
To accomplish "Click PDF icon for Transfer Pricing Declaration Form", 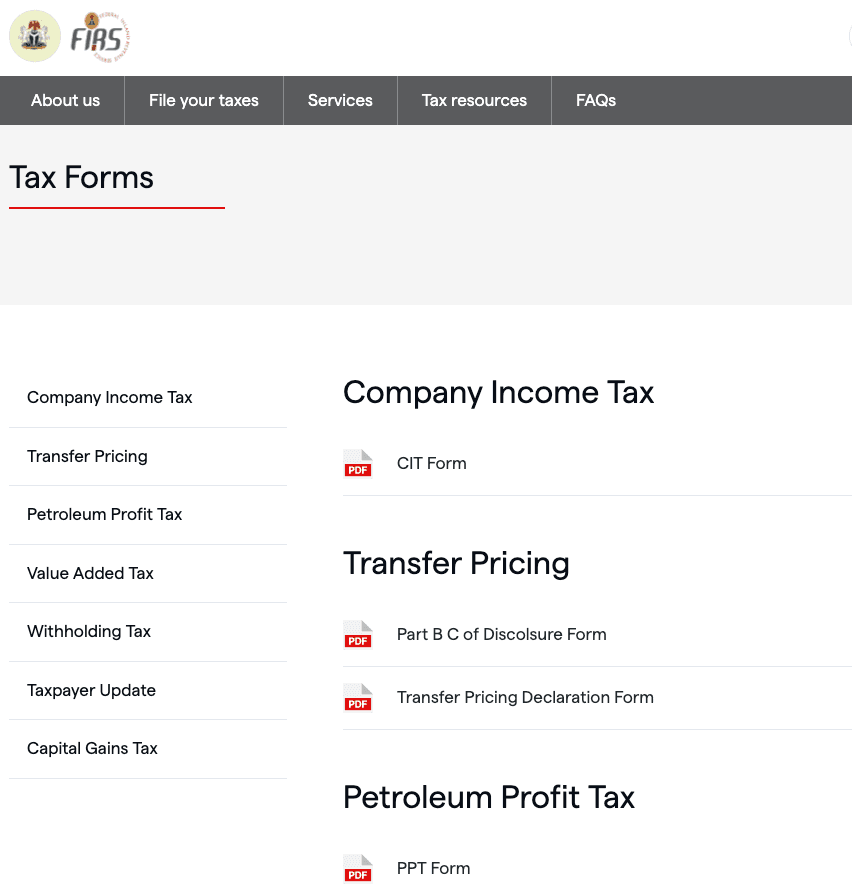I will (358, 698).
